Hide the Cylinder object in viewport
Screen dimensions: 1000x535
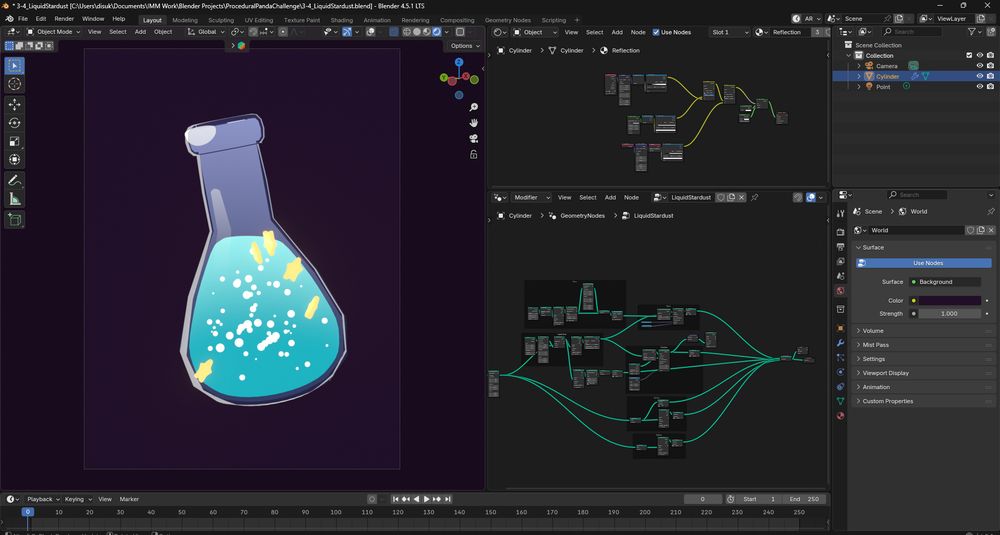point(979,76)
